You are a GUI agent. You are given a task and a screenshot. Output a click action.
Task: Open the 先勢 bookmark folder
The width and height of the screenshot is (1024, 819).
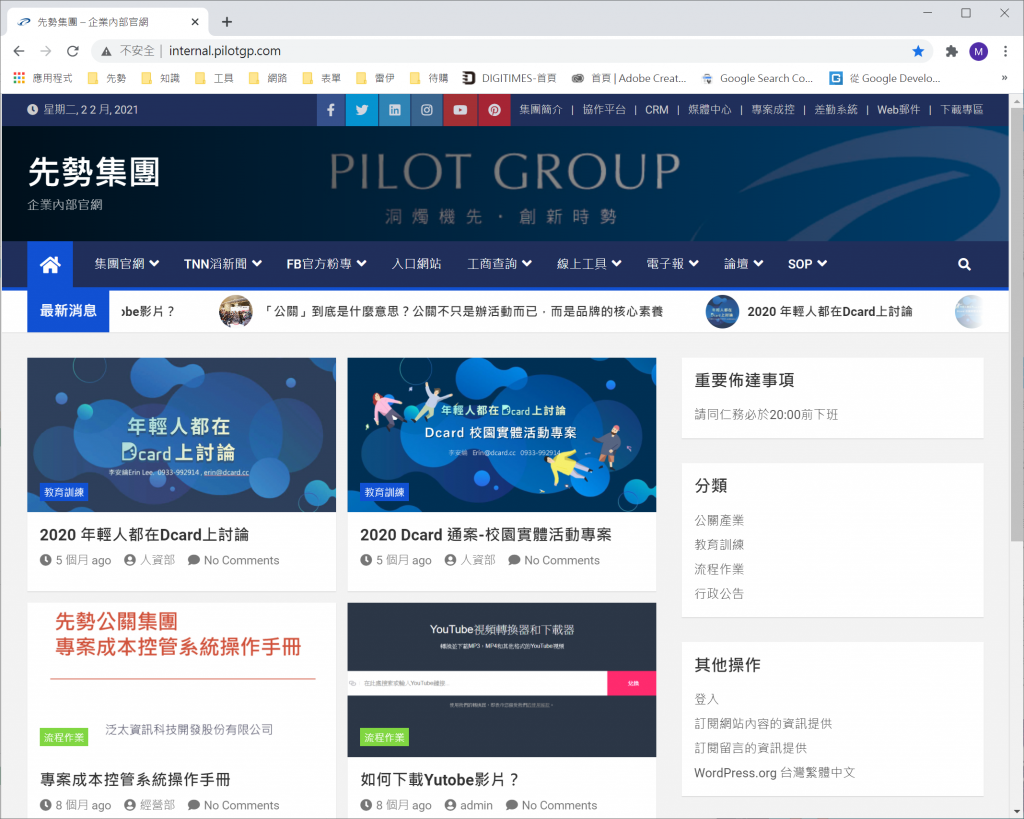(x=107, y=78)
